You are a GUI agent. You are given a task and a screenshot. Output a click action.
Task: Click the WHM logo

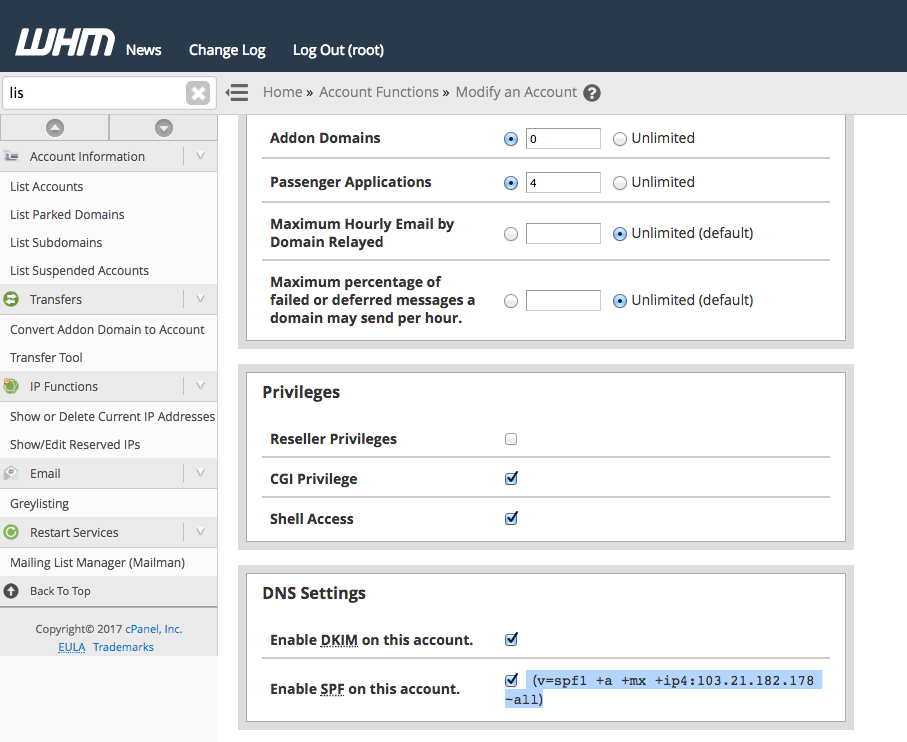65,43
